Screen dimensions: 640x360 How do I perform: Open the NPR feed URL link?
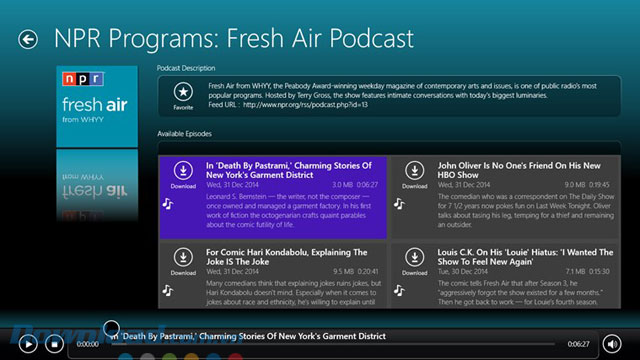tap(305, 105)
